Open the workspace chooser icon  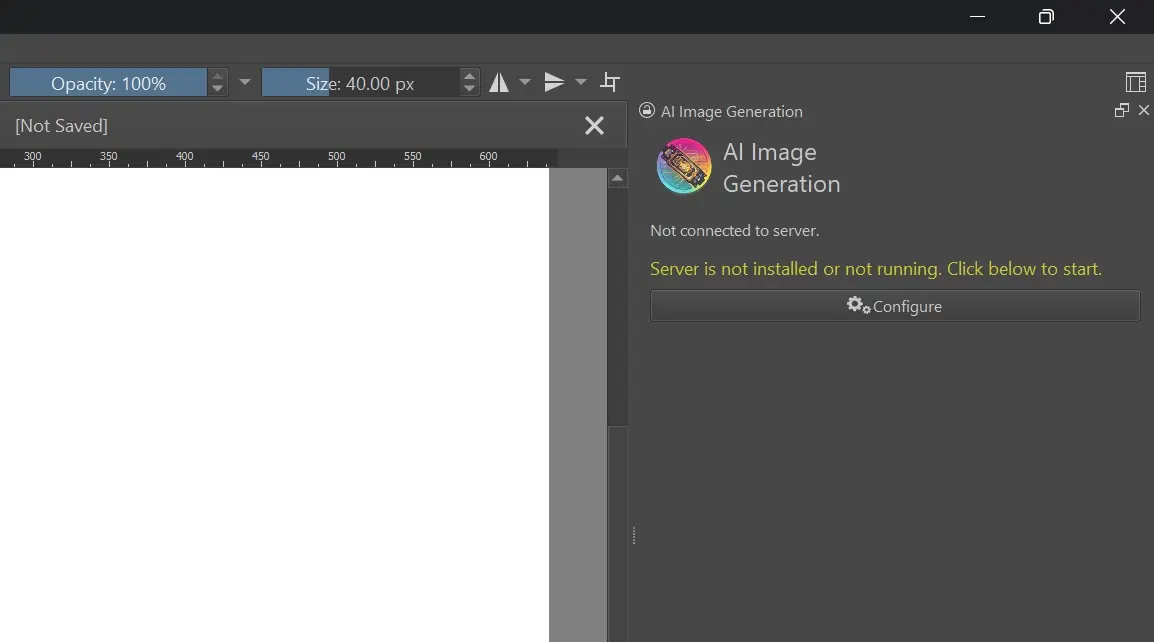coord(1136,82)
